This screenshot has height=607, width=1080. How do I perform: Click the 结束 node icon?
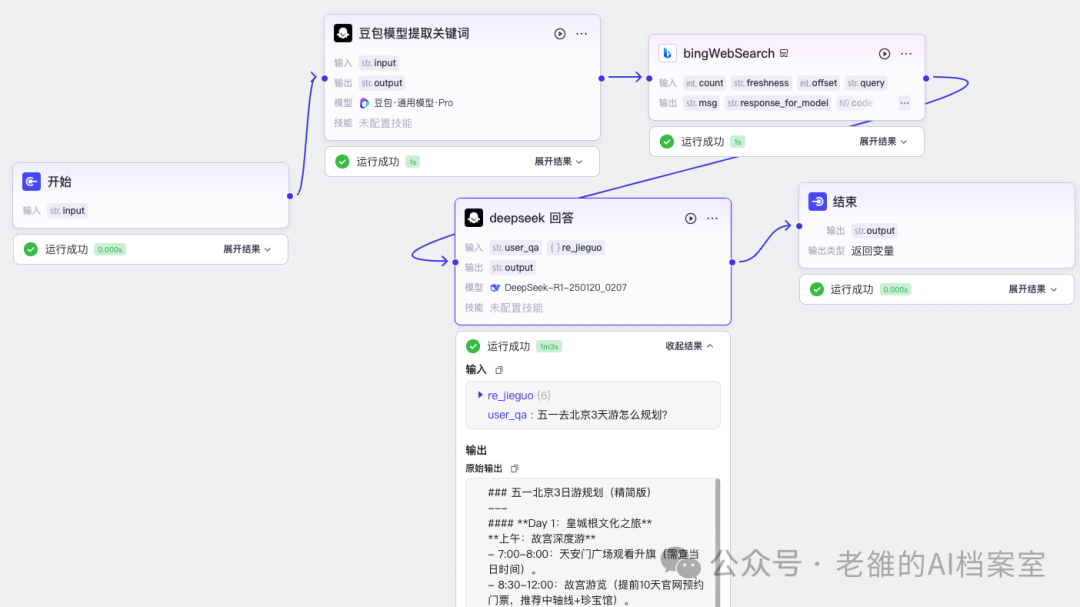click(818, 201)
